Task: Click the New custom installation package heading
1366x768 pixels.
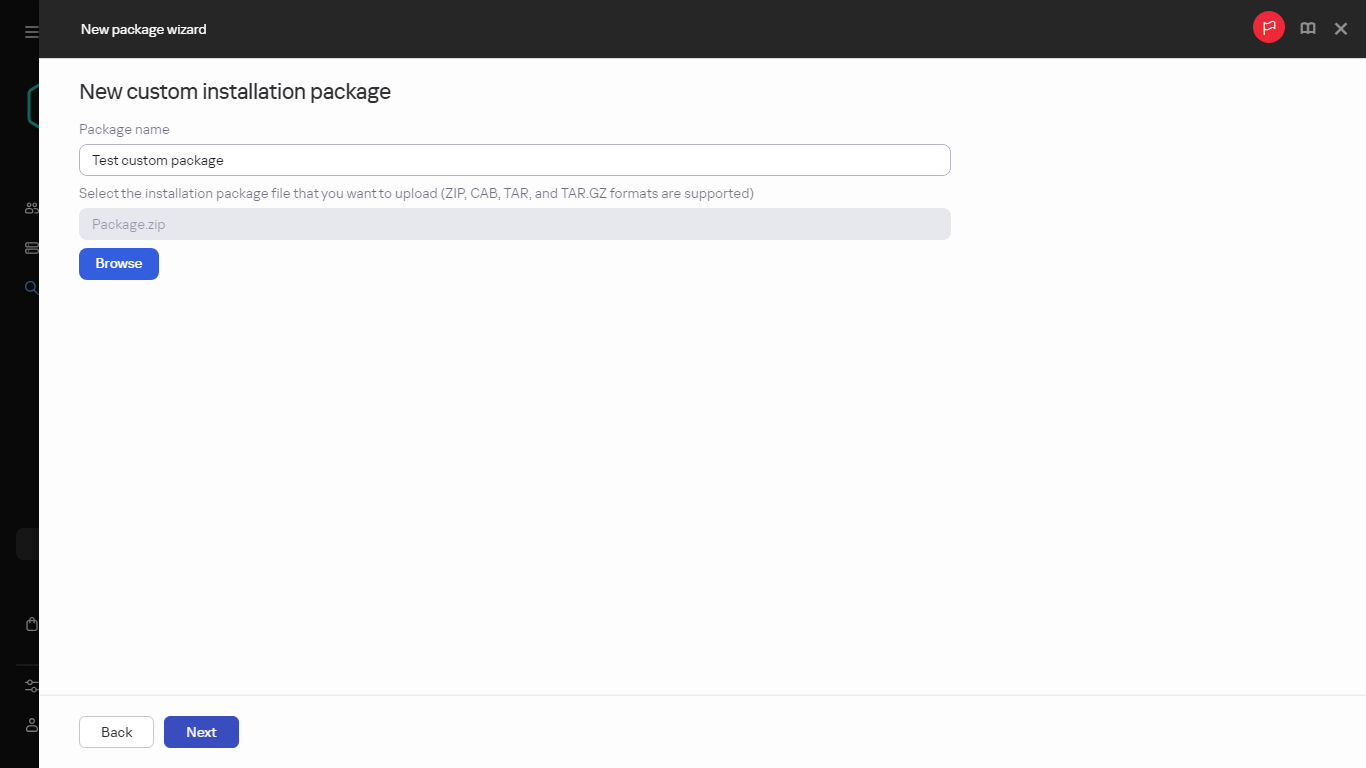Action: (x=234, y=91)
